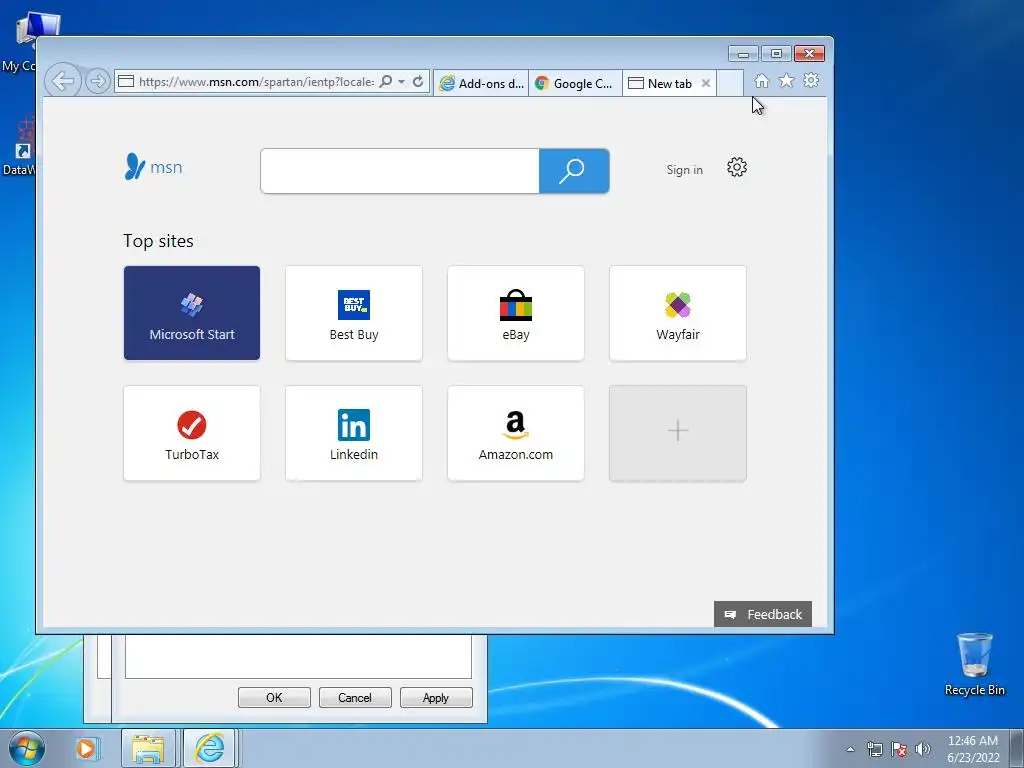Click the msn search text box
Screen dimensions: 1024x768
[400, 171]
